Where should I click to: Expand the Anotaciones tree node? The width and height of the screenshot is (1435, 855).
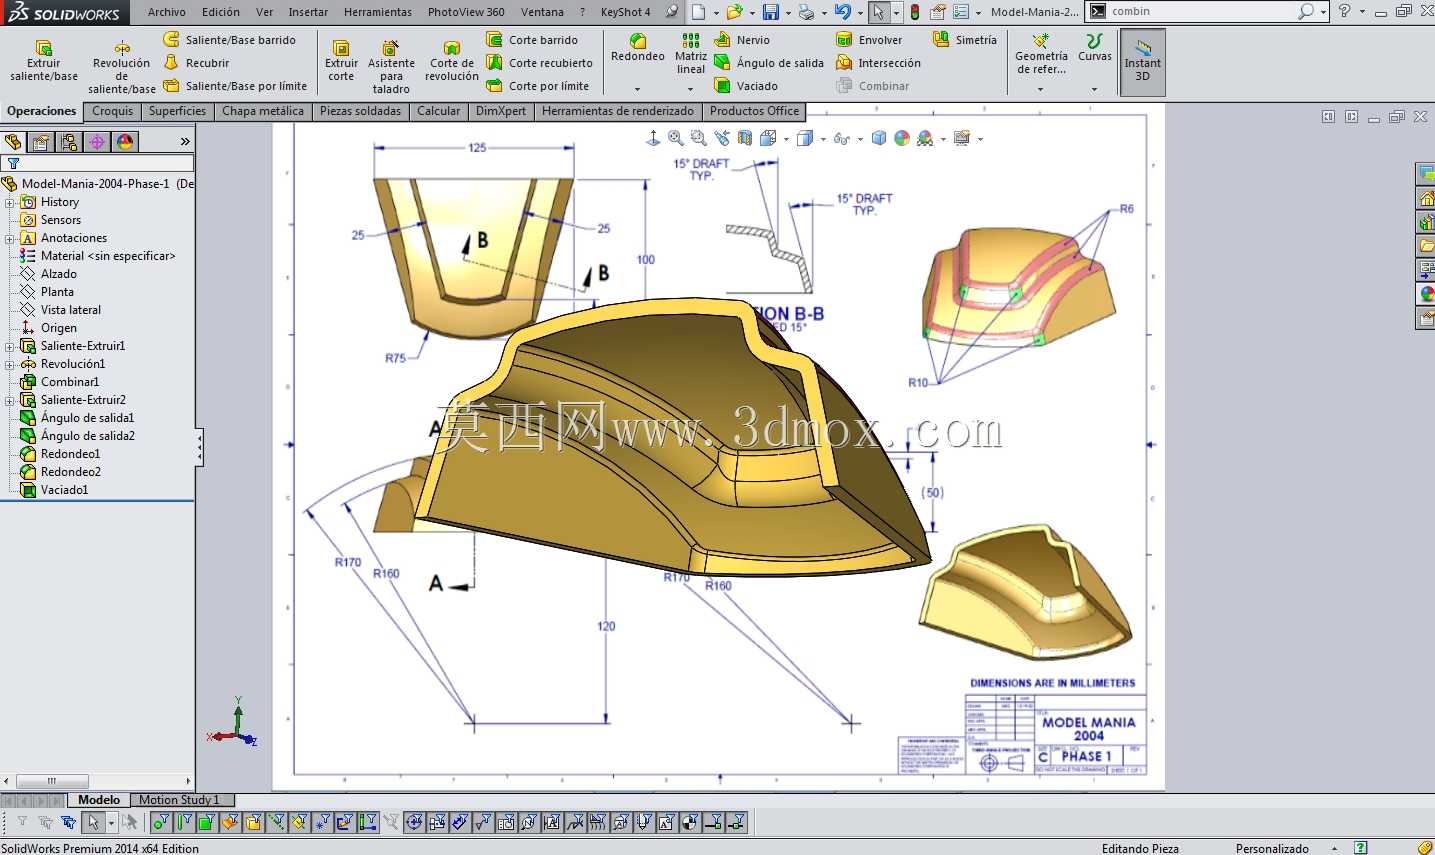pyautogui.click(x=10, y=238)
